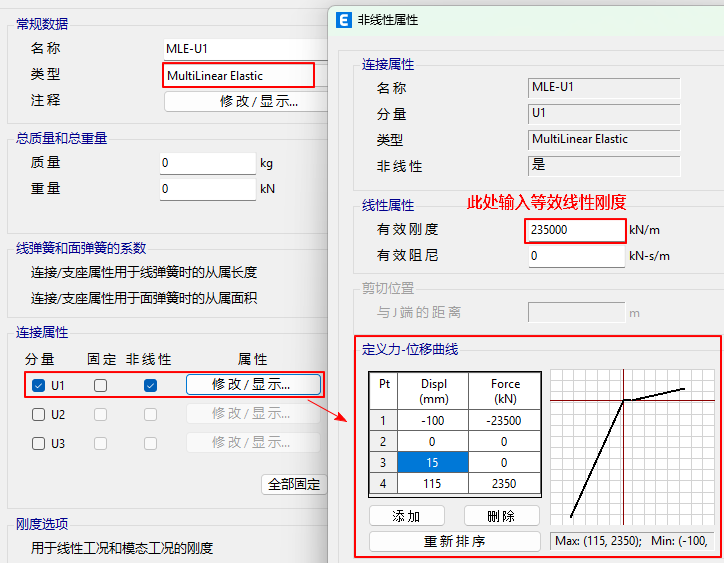Click the 有效阻尼 input field

pyautogui.click(x=577, y=256)
